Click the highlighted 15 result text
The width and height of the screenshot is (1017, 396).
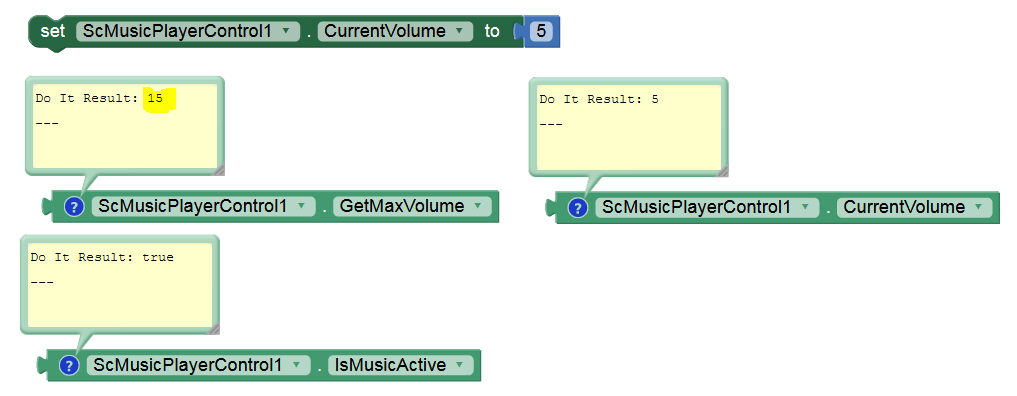[156, 99]
